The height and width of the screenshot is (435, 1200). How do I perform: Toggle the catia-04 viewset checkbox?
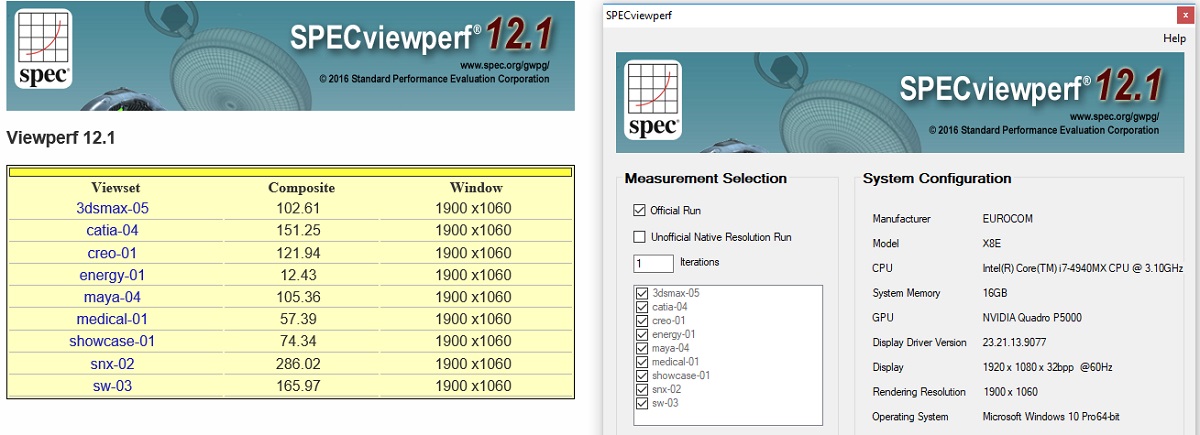tap(641, 307)
